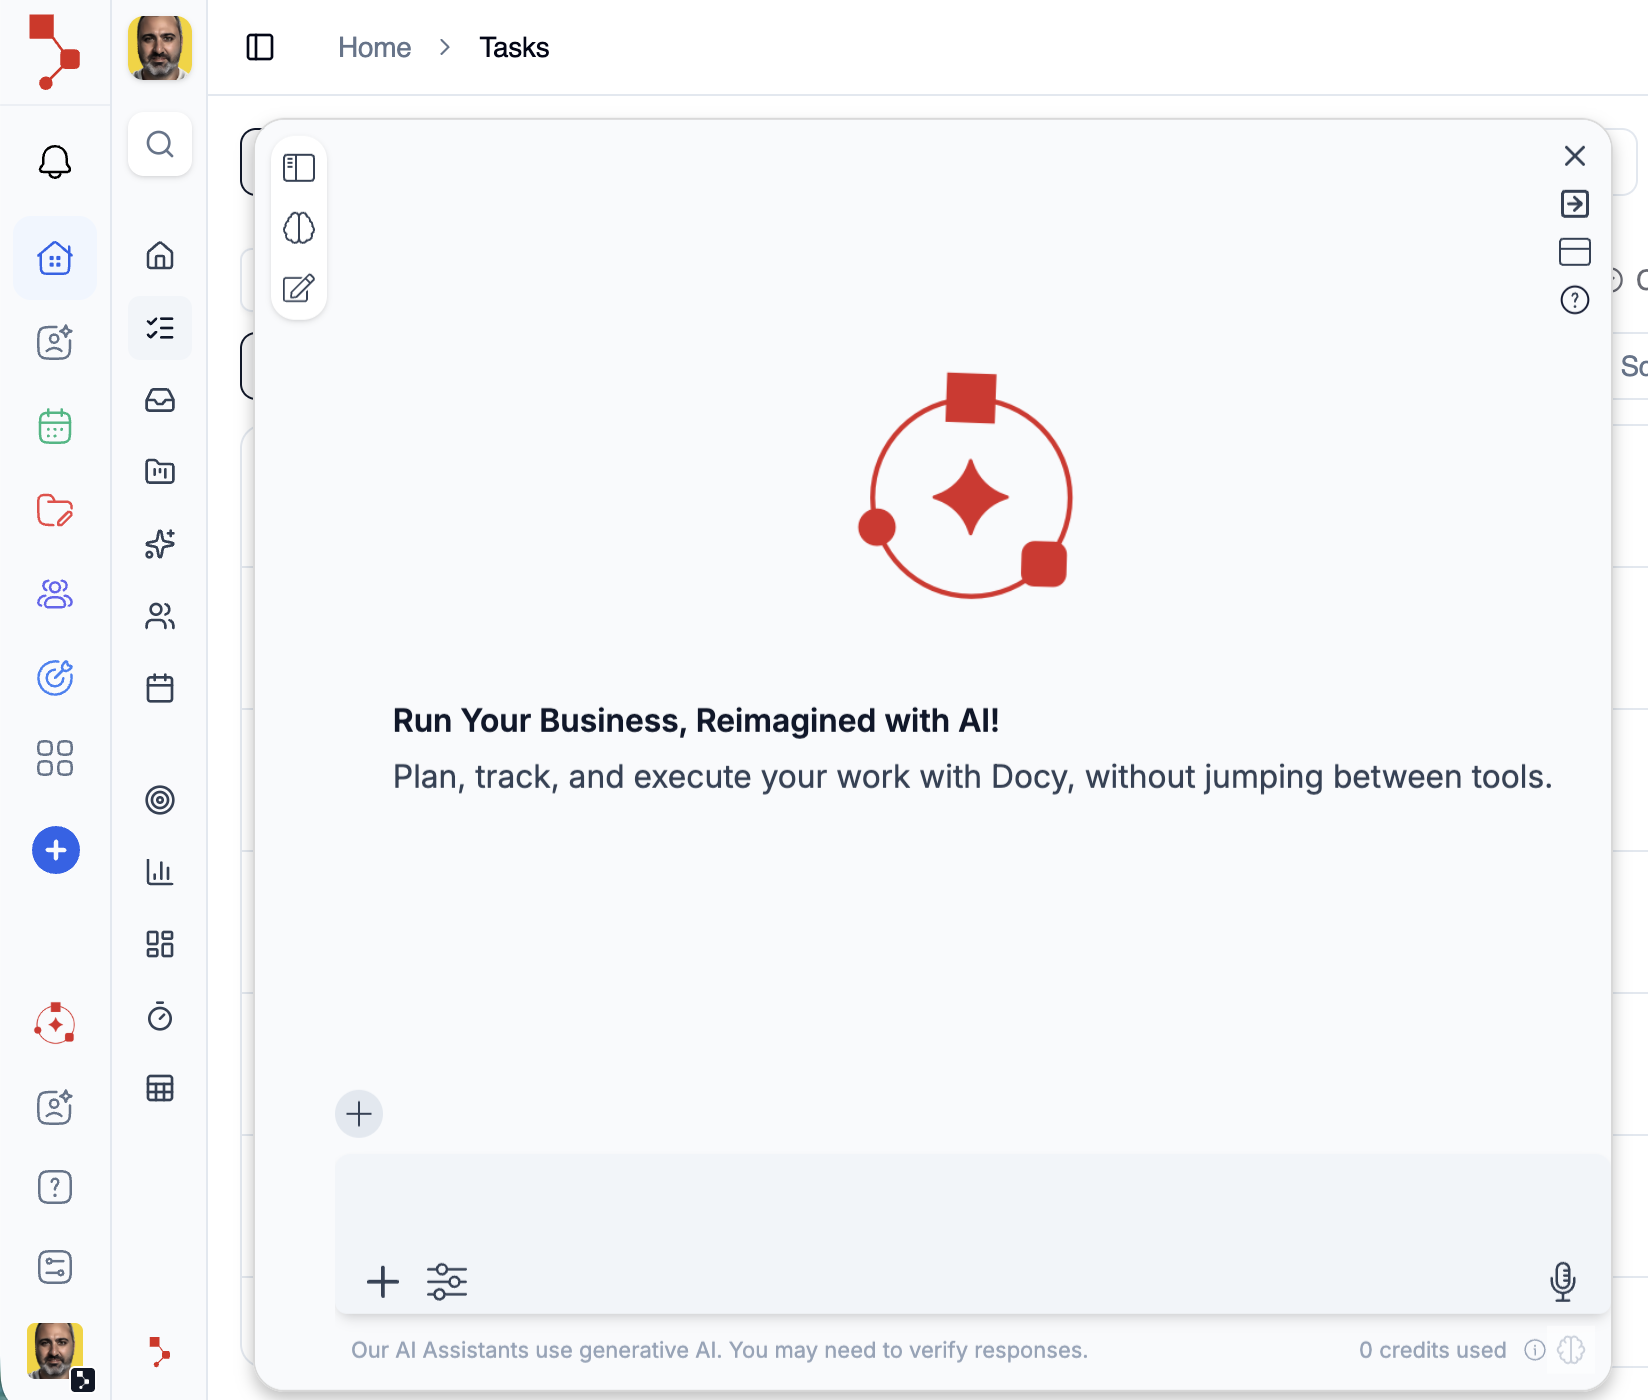The image size is (1648, 1400).
Task: Open the bar chart reports icon
Action: coord(160,872)
